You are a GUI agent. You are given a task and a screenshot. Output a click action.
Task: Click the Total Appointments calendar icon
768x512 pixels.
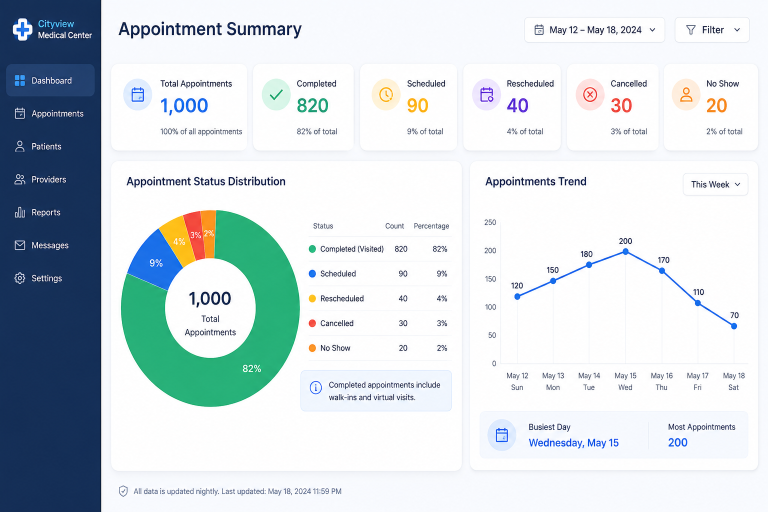(x=138, y=95)
